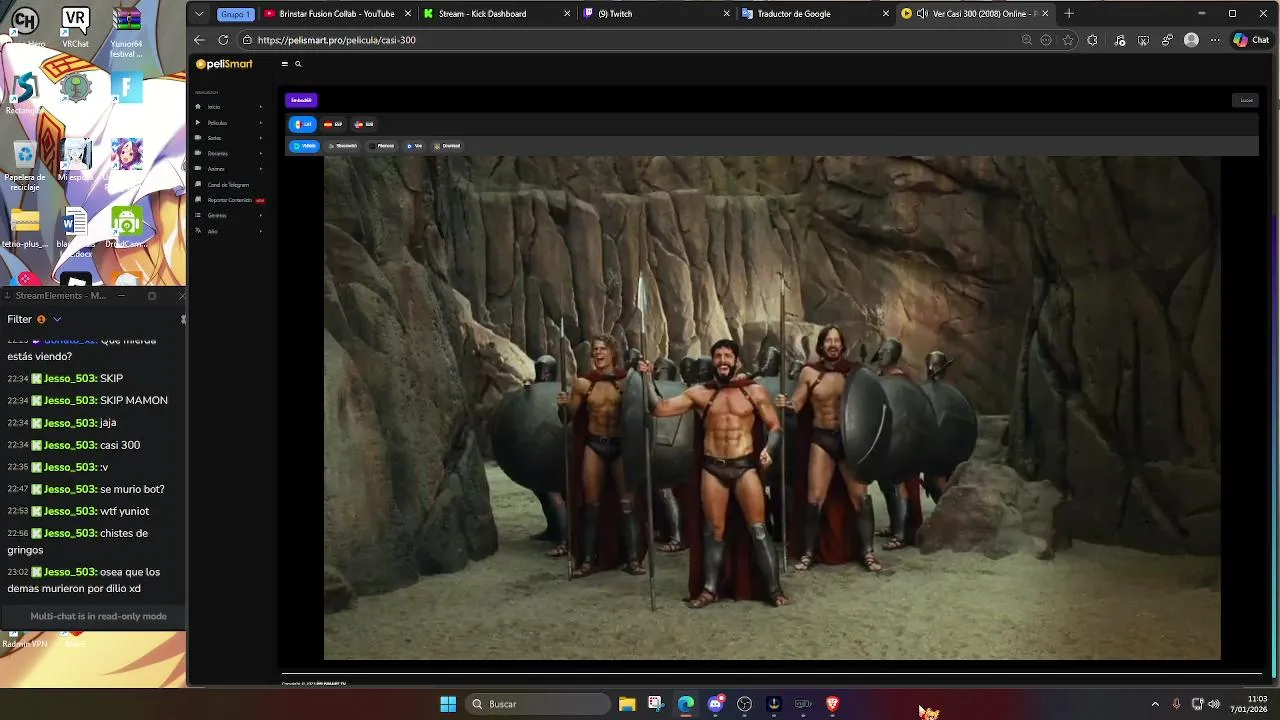Click the taskbar Buscar search box
The width and height of the screenshot is (1280, 720).
click(539, 704)
